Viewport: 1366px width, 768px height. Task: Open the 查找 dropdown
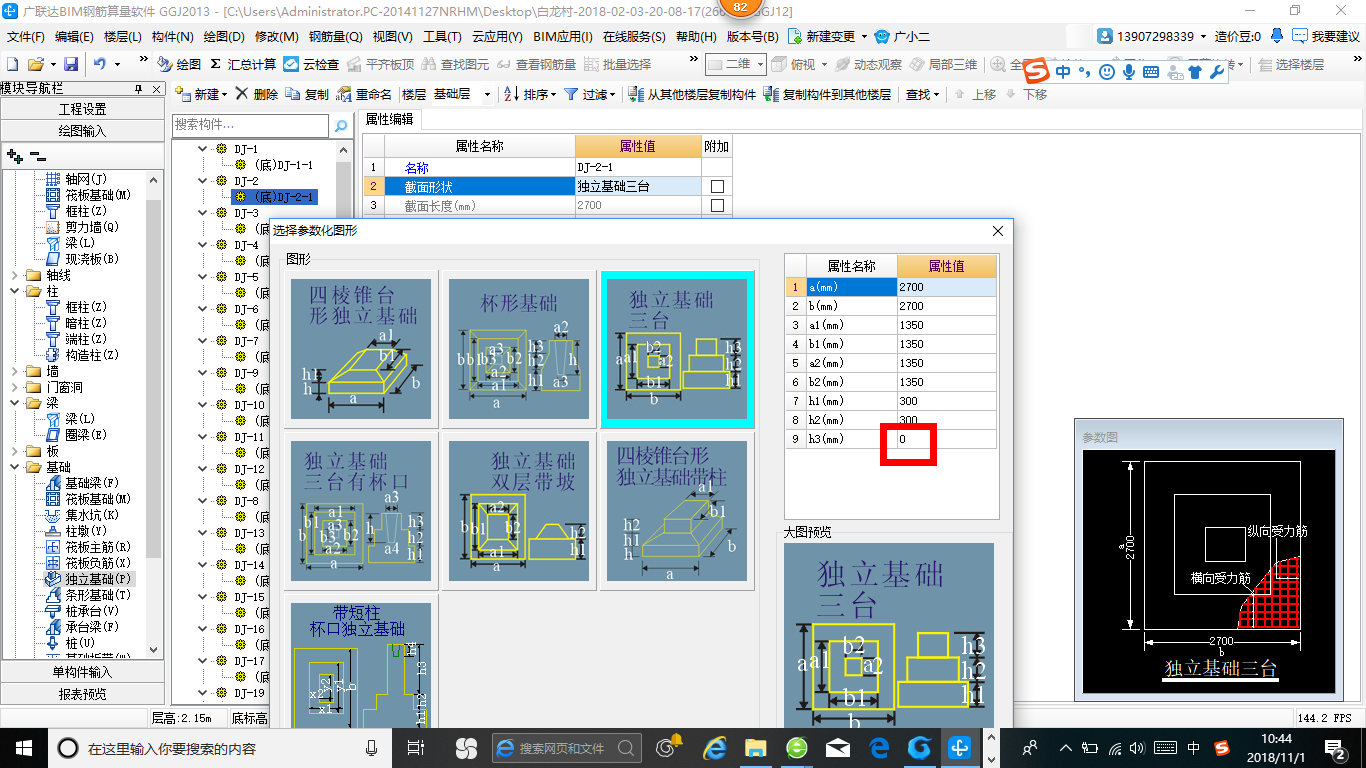pyautogui.click(x=923, y=94)
